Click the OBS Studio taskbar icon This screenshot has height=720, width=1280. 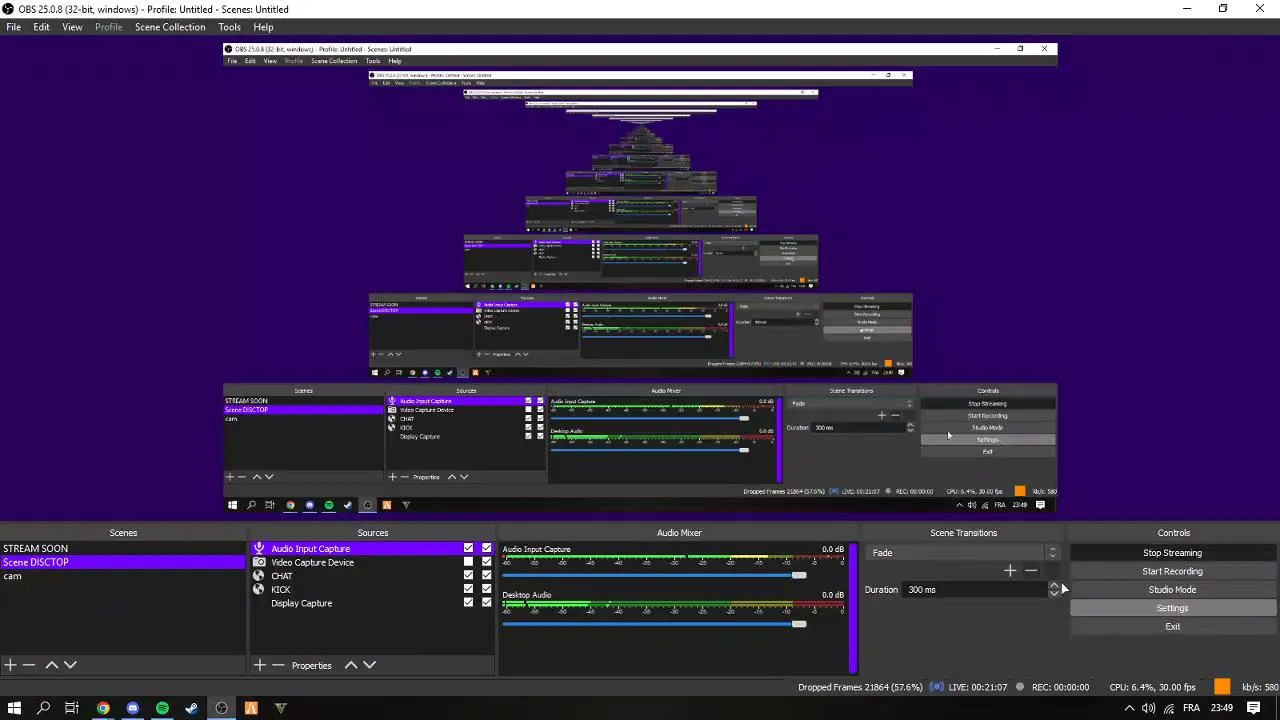click(221, 708)
